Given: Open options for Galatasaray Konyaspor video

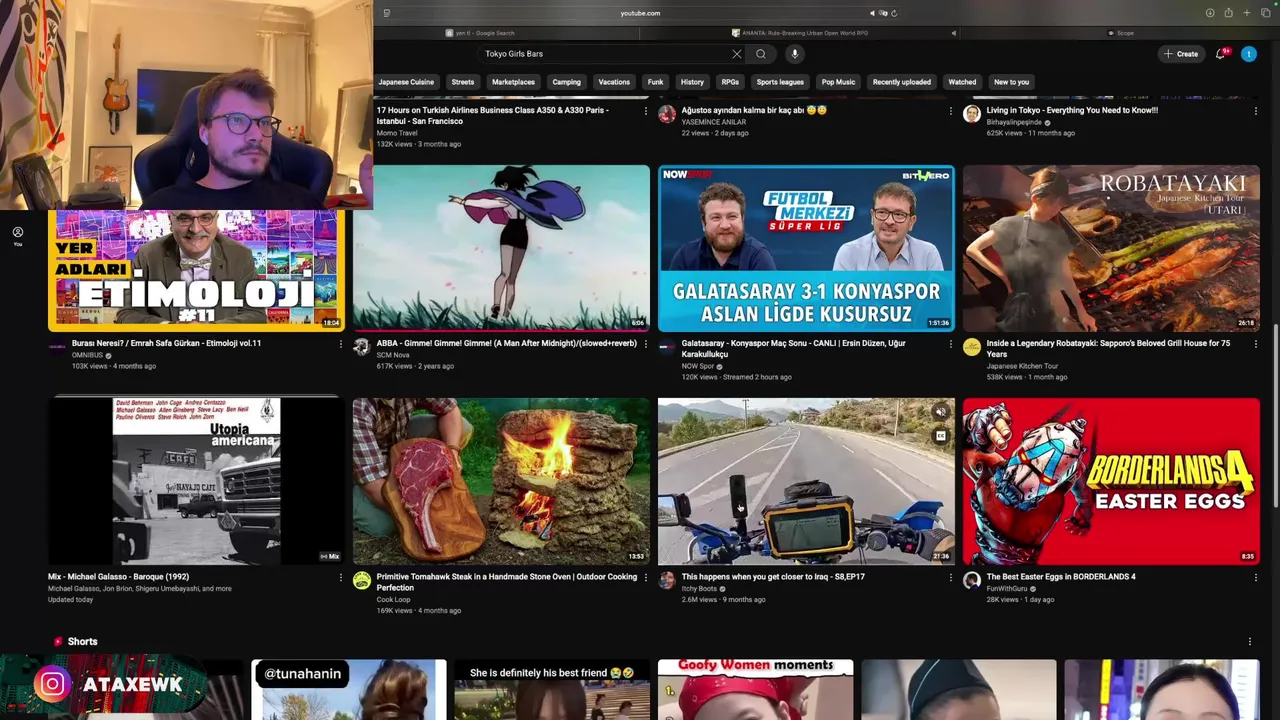Looking at the screenshot, I should pyautogui.click(x=950, y=344).
